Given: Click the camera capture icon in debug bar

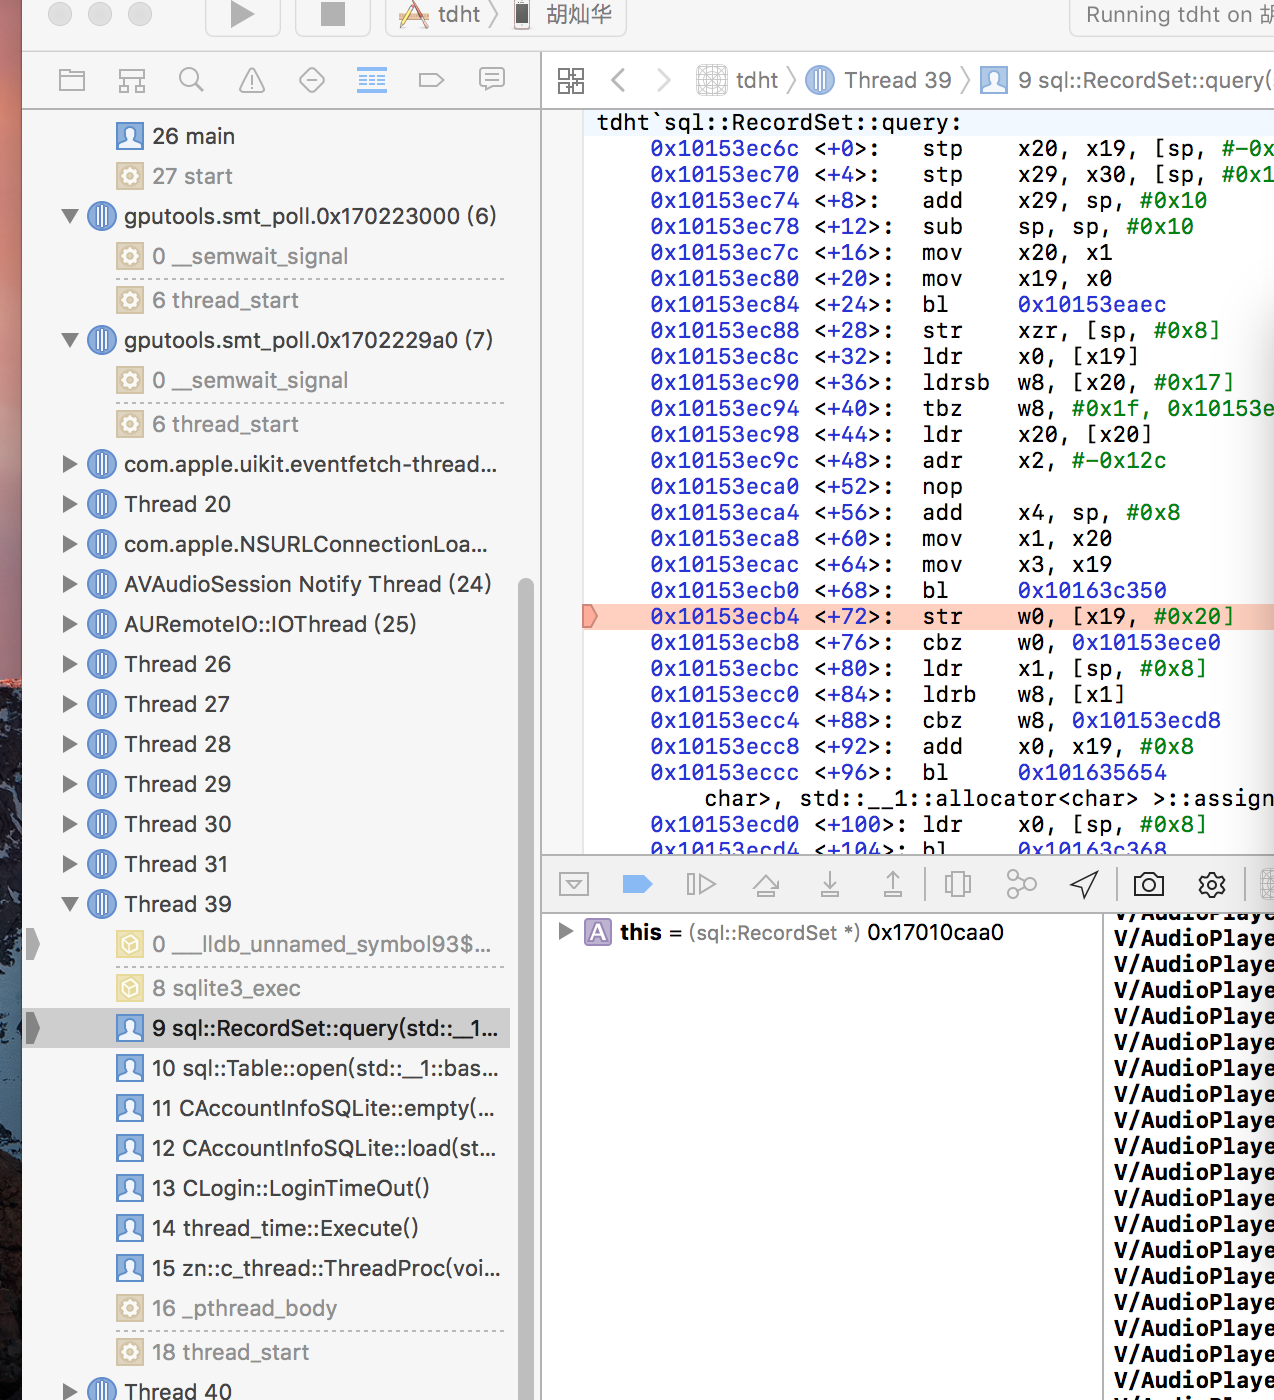Looking at the screenshot, I should (x=1149, y=884).
